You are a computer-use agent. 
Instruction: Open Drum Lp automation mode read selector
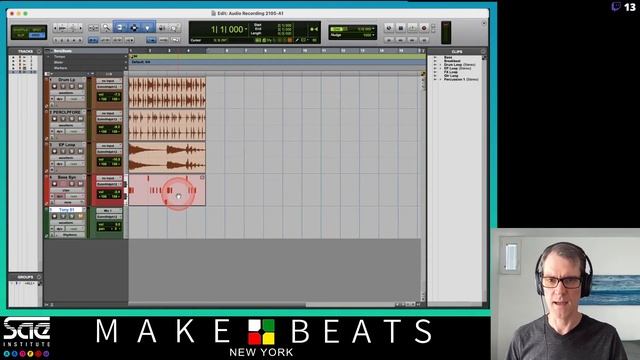tap(75, 99)
